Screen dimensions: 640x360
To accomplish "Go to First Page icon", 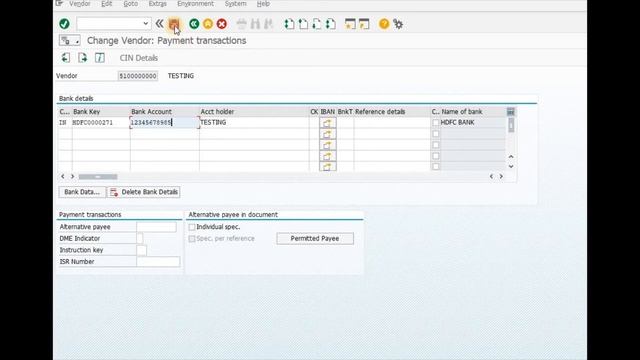I will click(289, 24).
